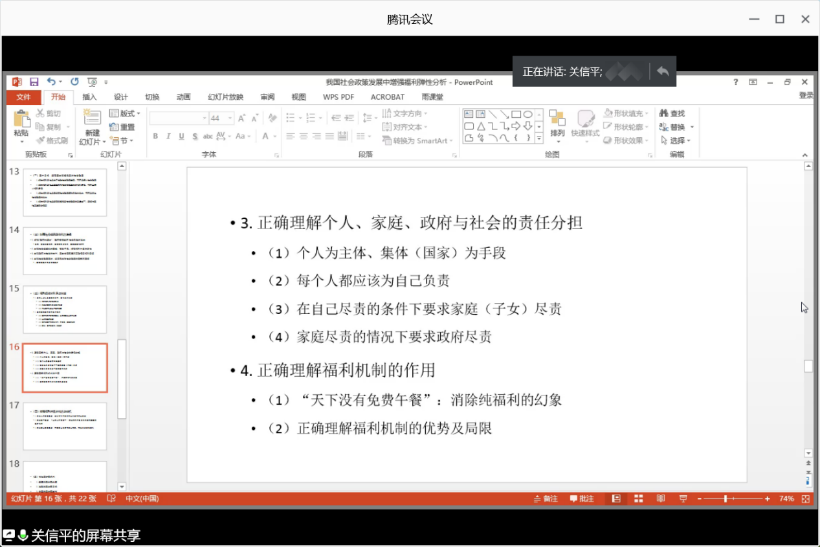Click the reply arrow beside speaker name
The width and height of the screenshot is (820, 547).
pyautogui.click(x=662, y=71)
